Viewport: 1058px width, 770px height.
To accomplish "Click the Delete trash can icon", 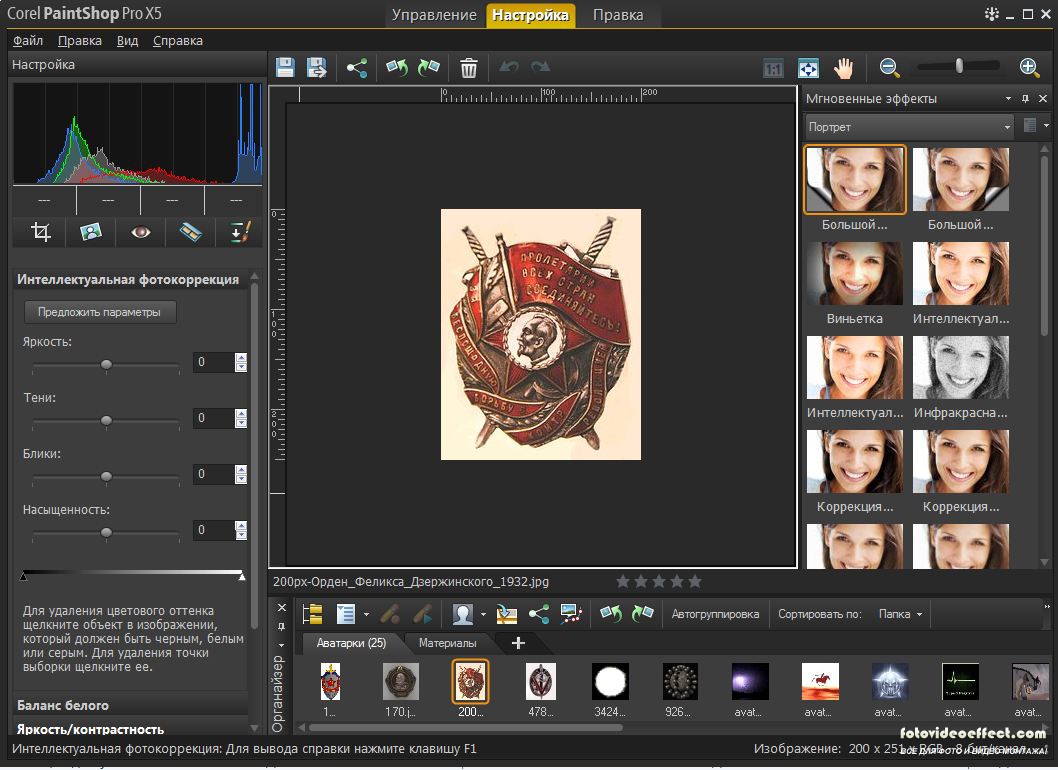I will click(468, 67).
